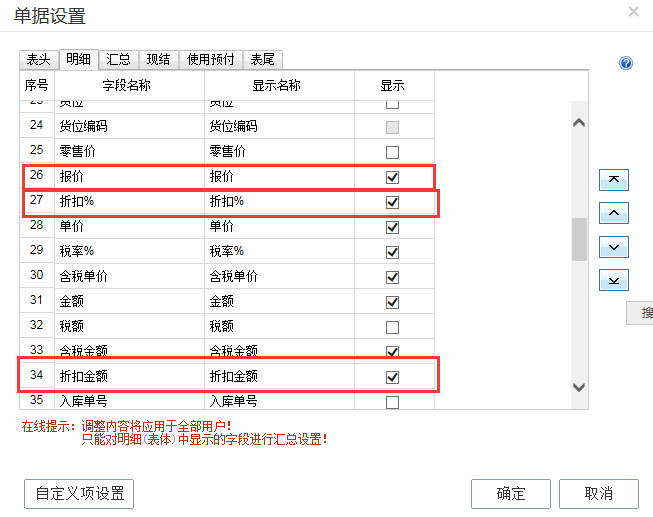
Task: Click the move-down arrow button
Action: (613, 247)
